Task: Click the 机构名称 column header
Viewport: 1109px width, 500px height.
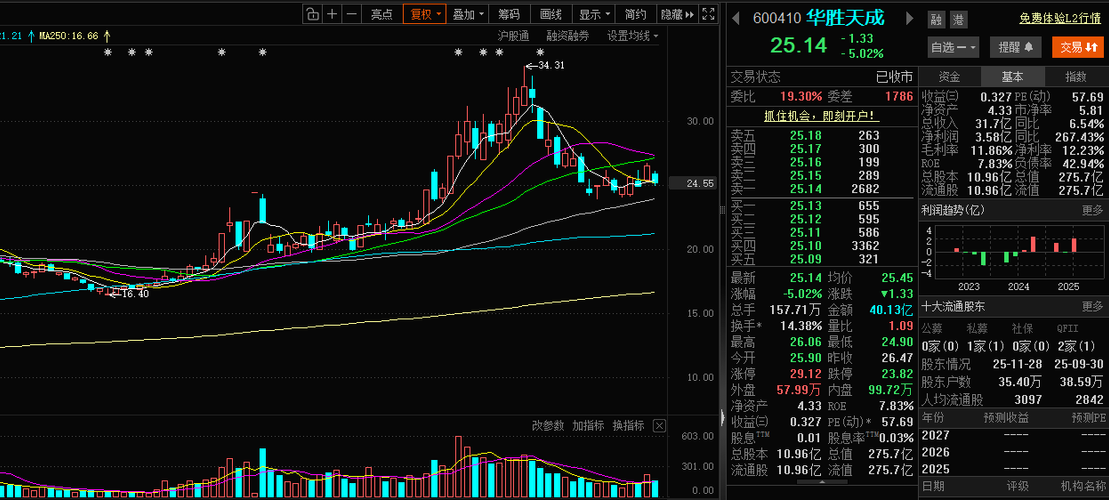Action: 1084,486
